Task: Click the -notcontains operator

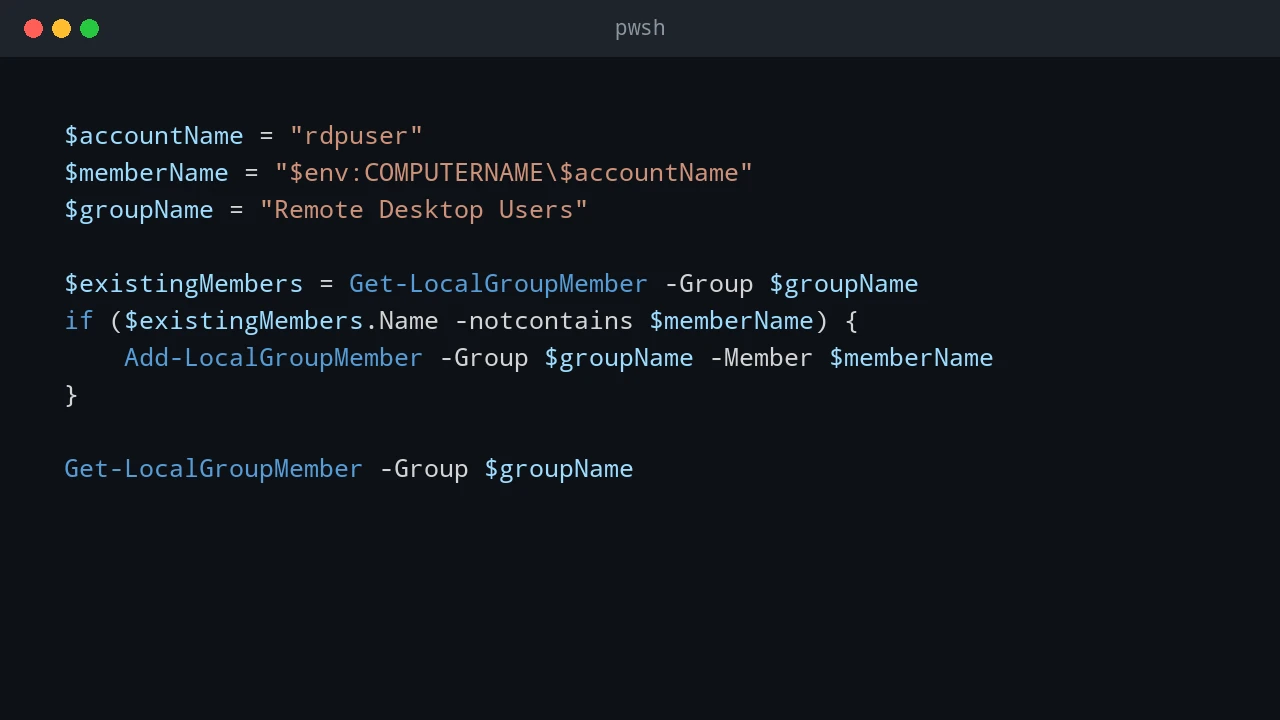Action: (x=544, y=320)
